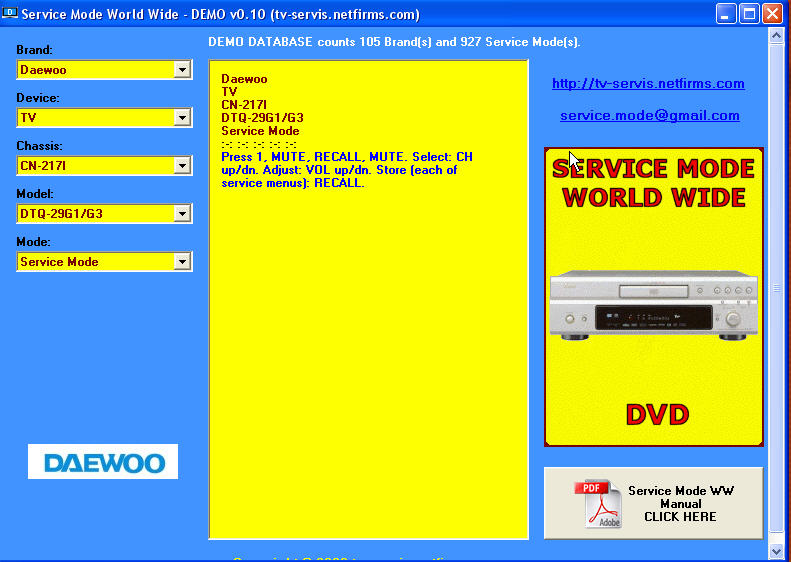Click the 'DTQ-29G1/G3' line in yellow panel
The image size is (791, 562).
[x=262, y=118]
